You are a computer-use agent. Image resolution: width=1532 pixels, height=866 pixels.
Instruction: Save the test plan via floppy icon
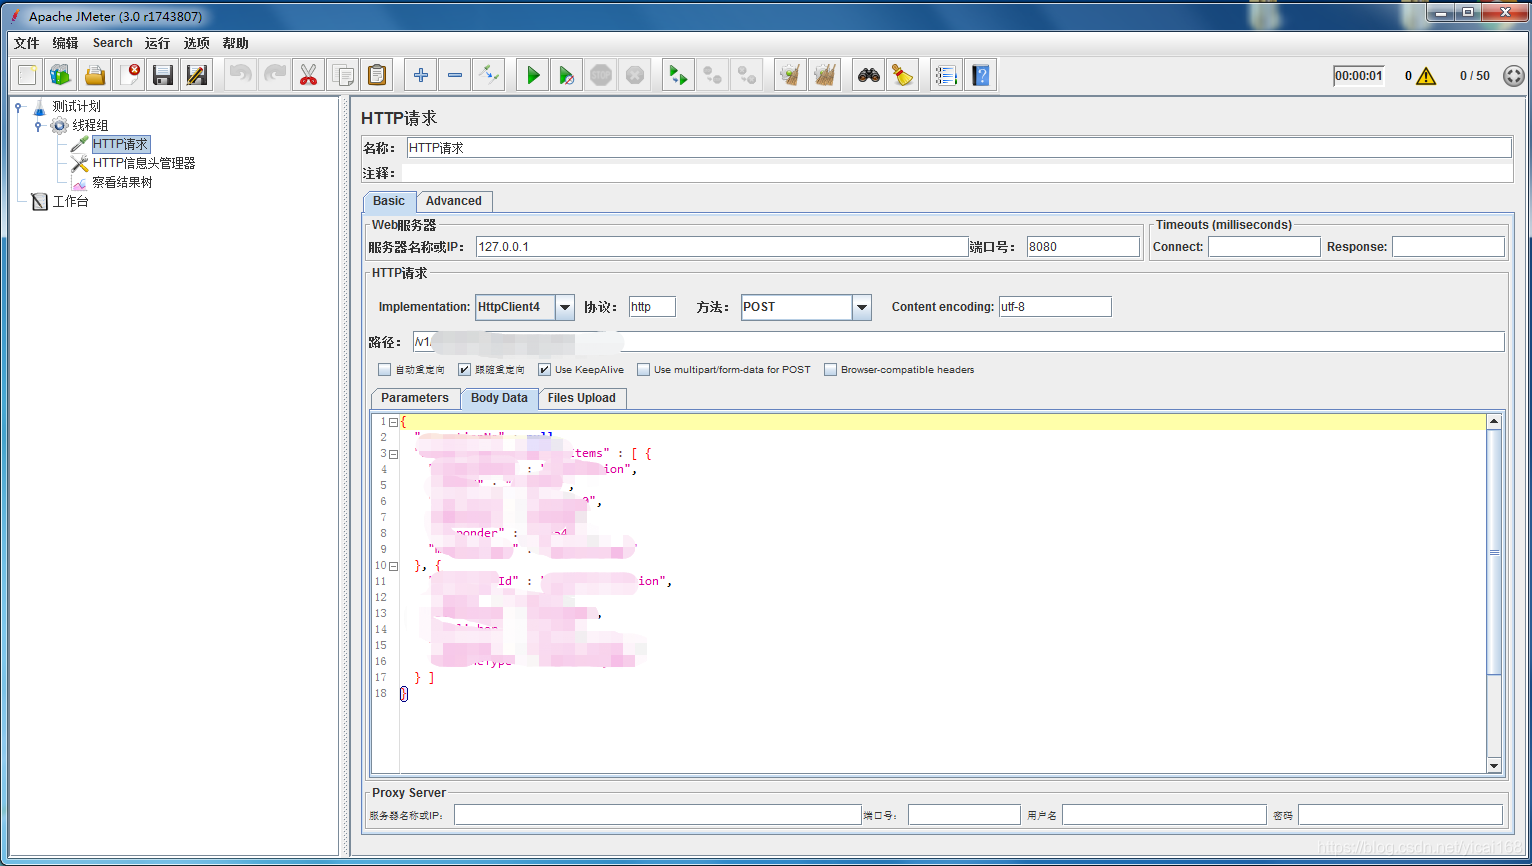click(x=163, y=75)
